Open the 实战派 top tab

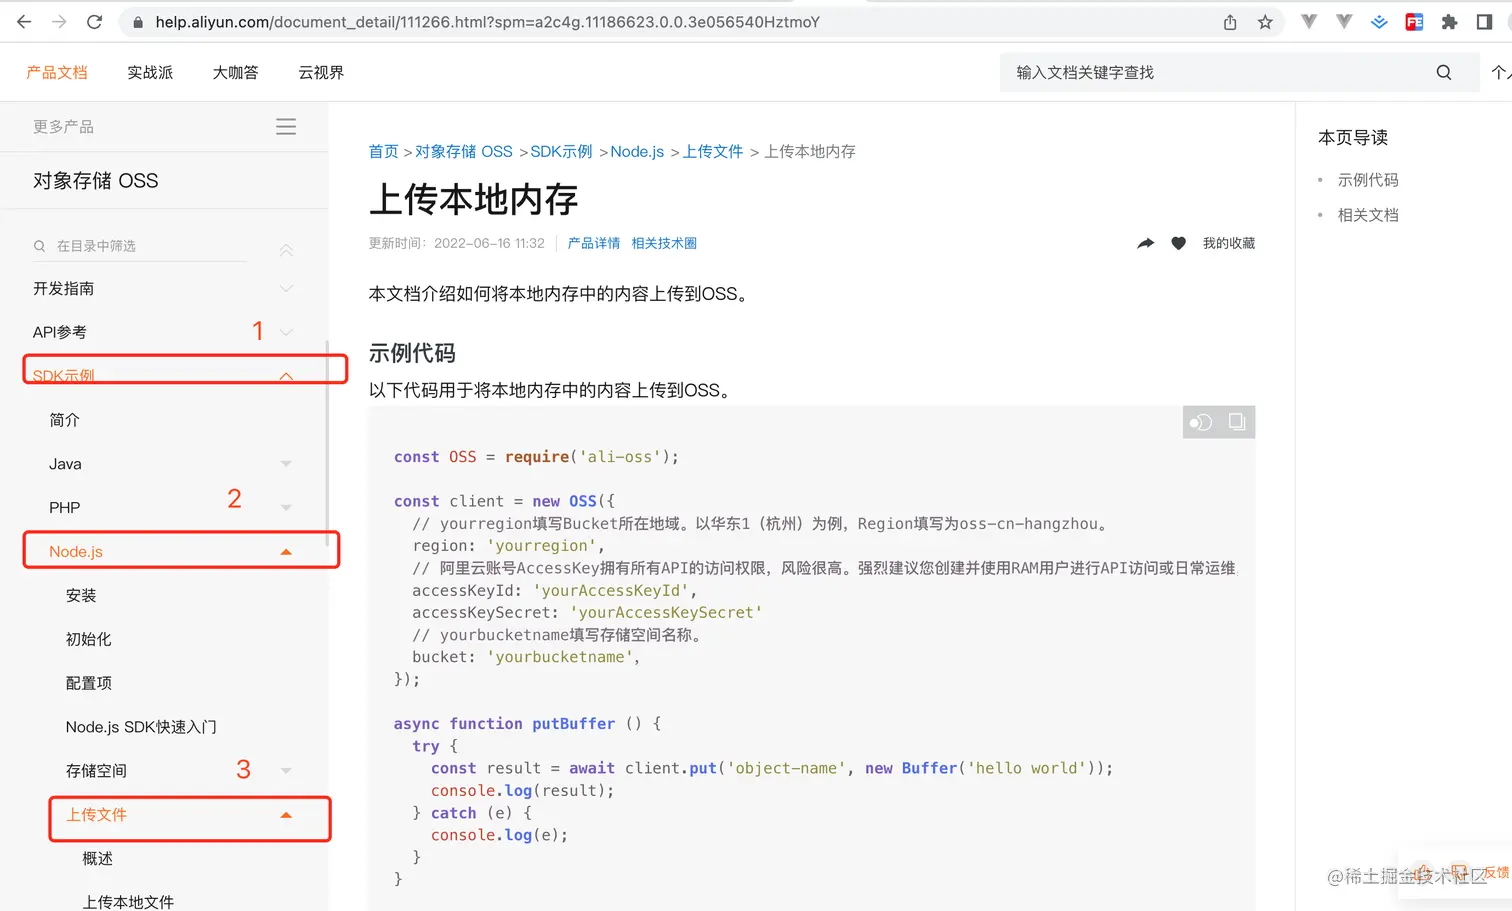(x=150, y=72)
